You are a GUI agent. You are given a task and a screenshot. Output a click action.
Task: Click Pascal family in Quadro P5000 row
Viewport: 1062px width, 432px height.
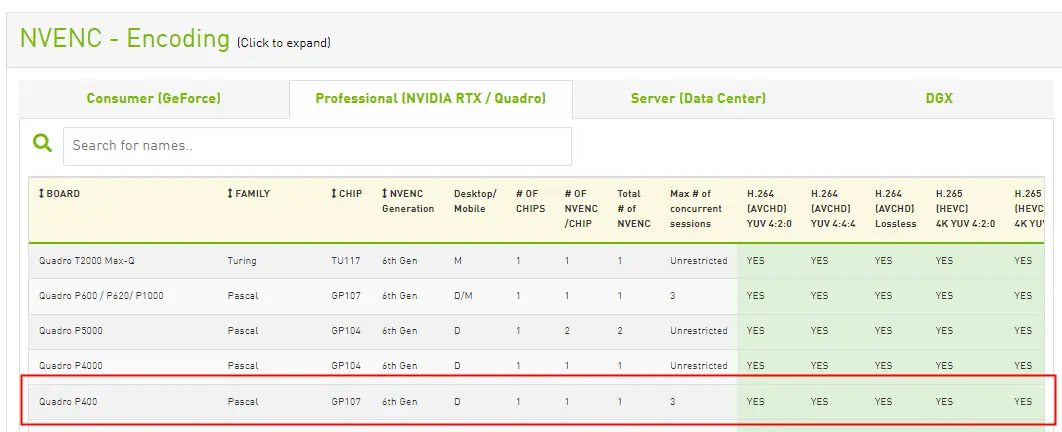click(x=243, y=331)
